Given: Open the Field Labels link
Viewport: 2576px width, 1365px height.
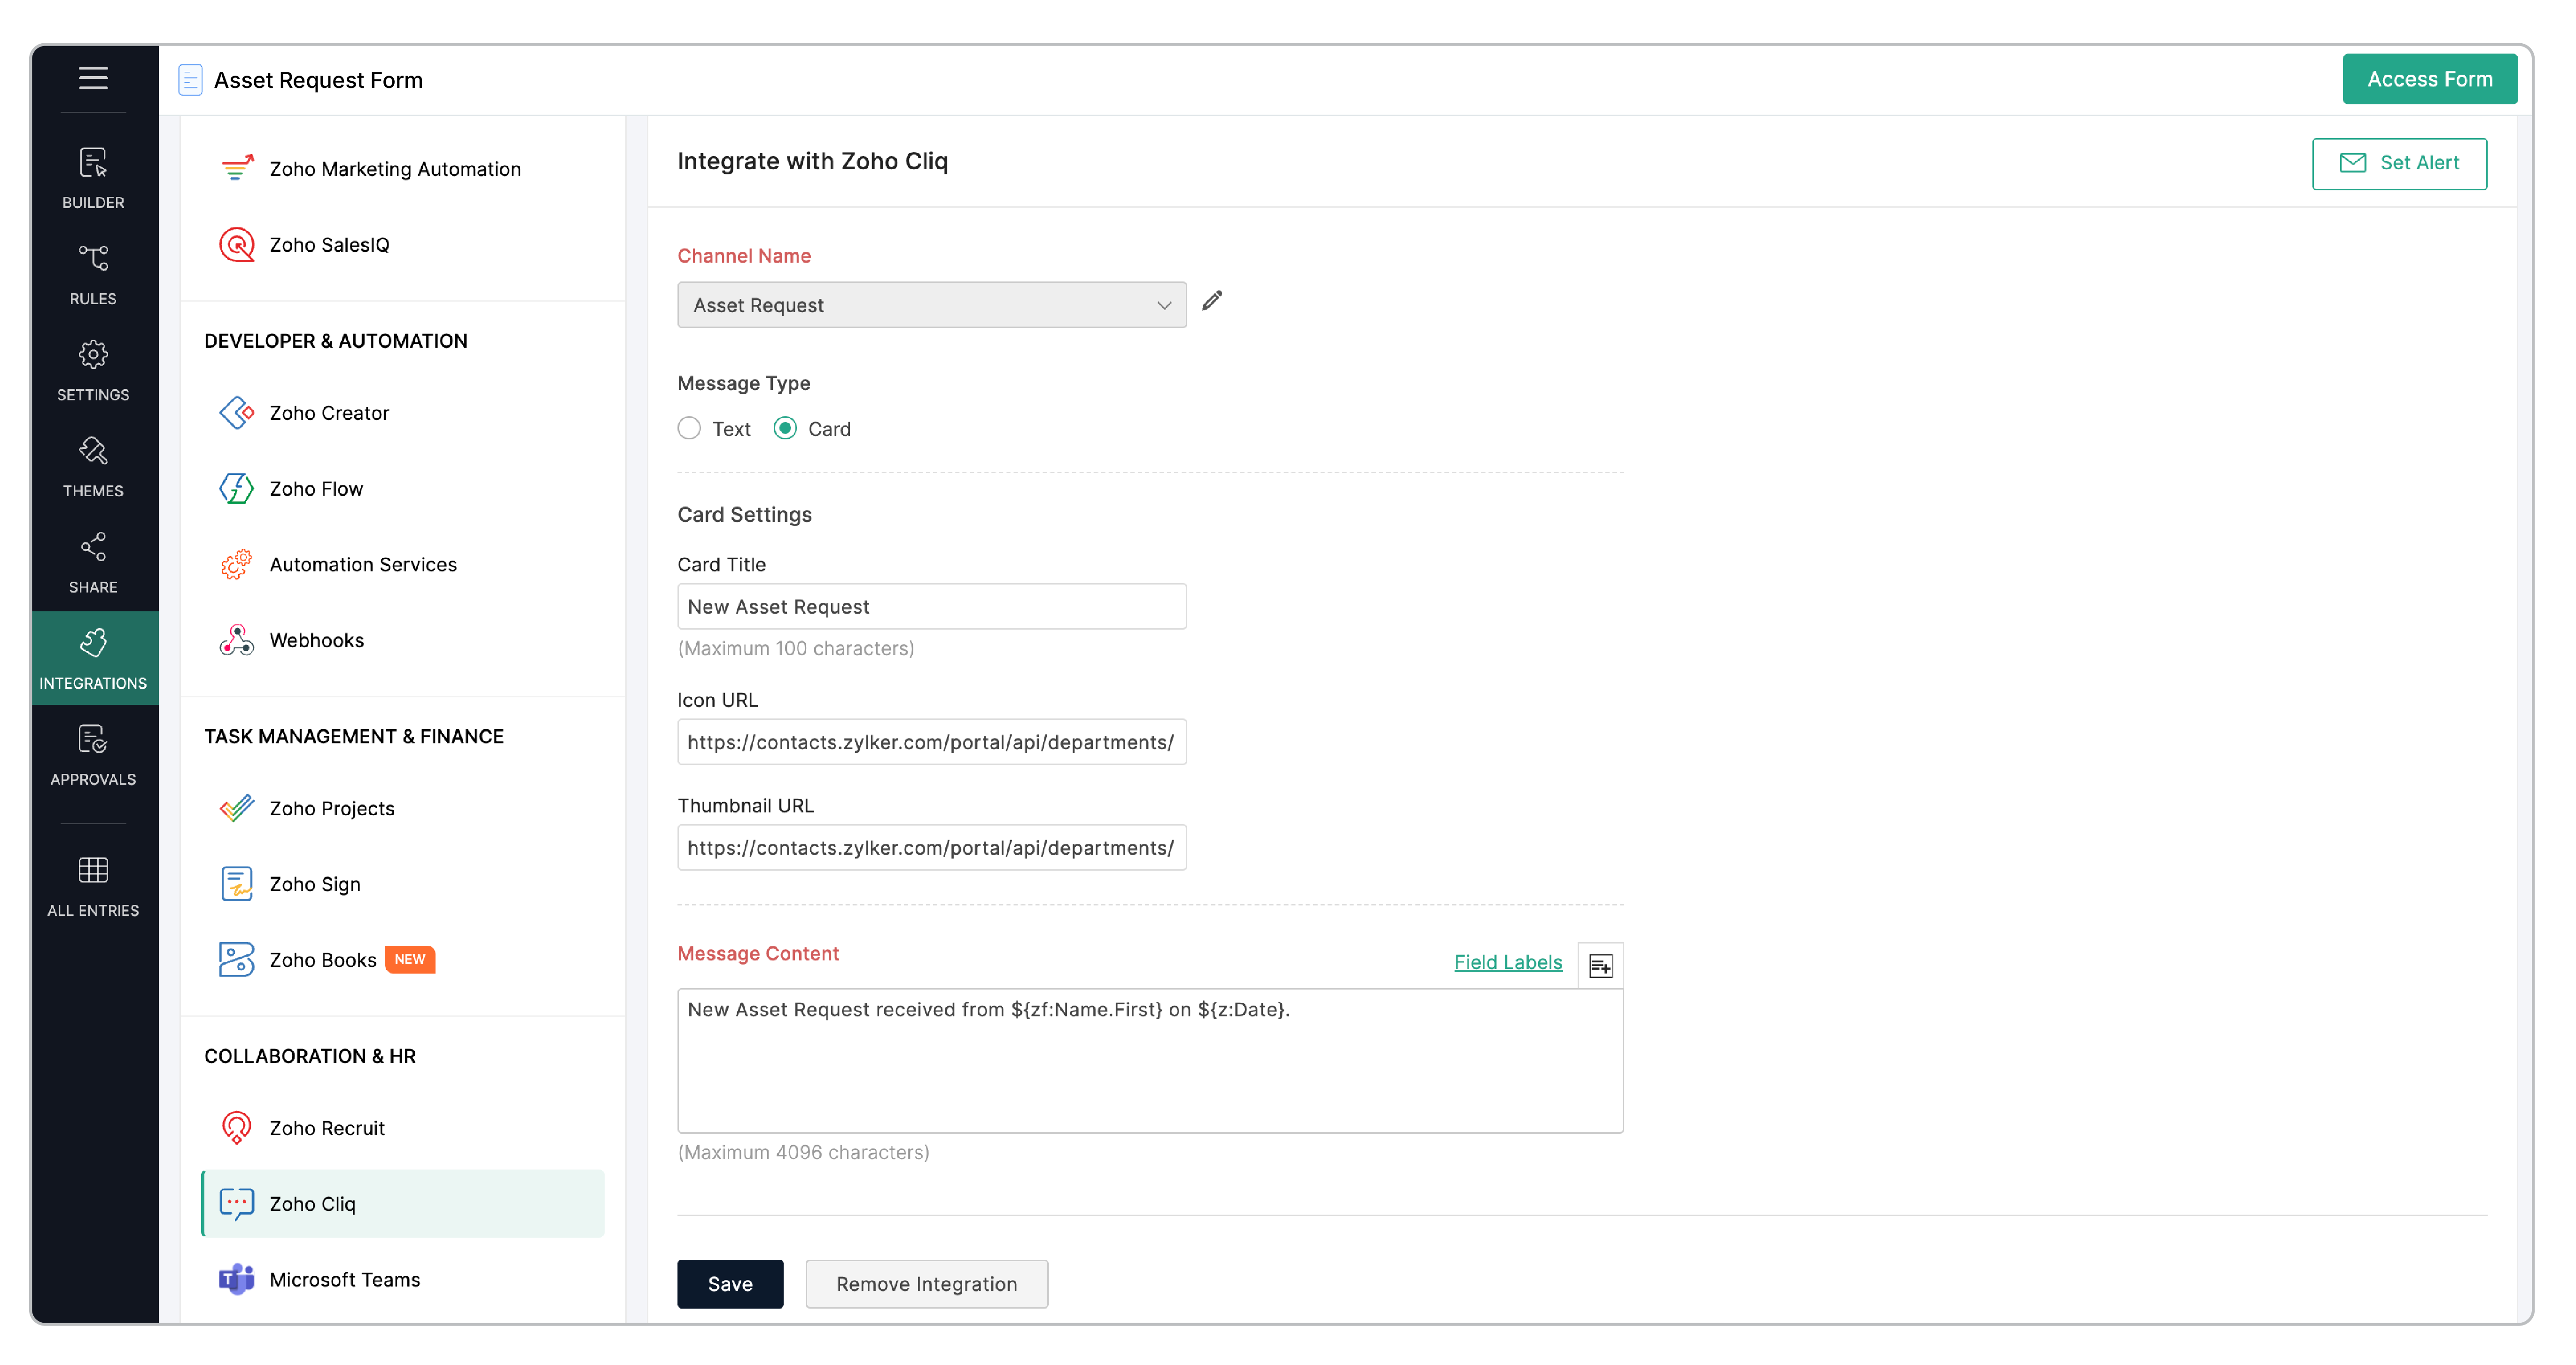Looking at the screenshot, I should click(x=1507, y=962).
